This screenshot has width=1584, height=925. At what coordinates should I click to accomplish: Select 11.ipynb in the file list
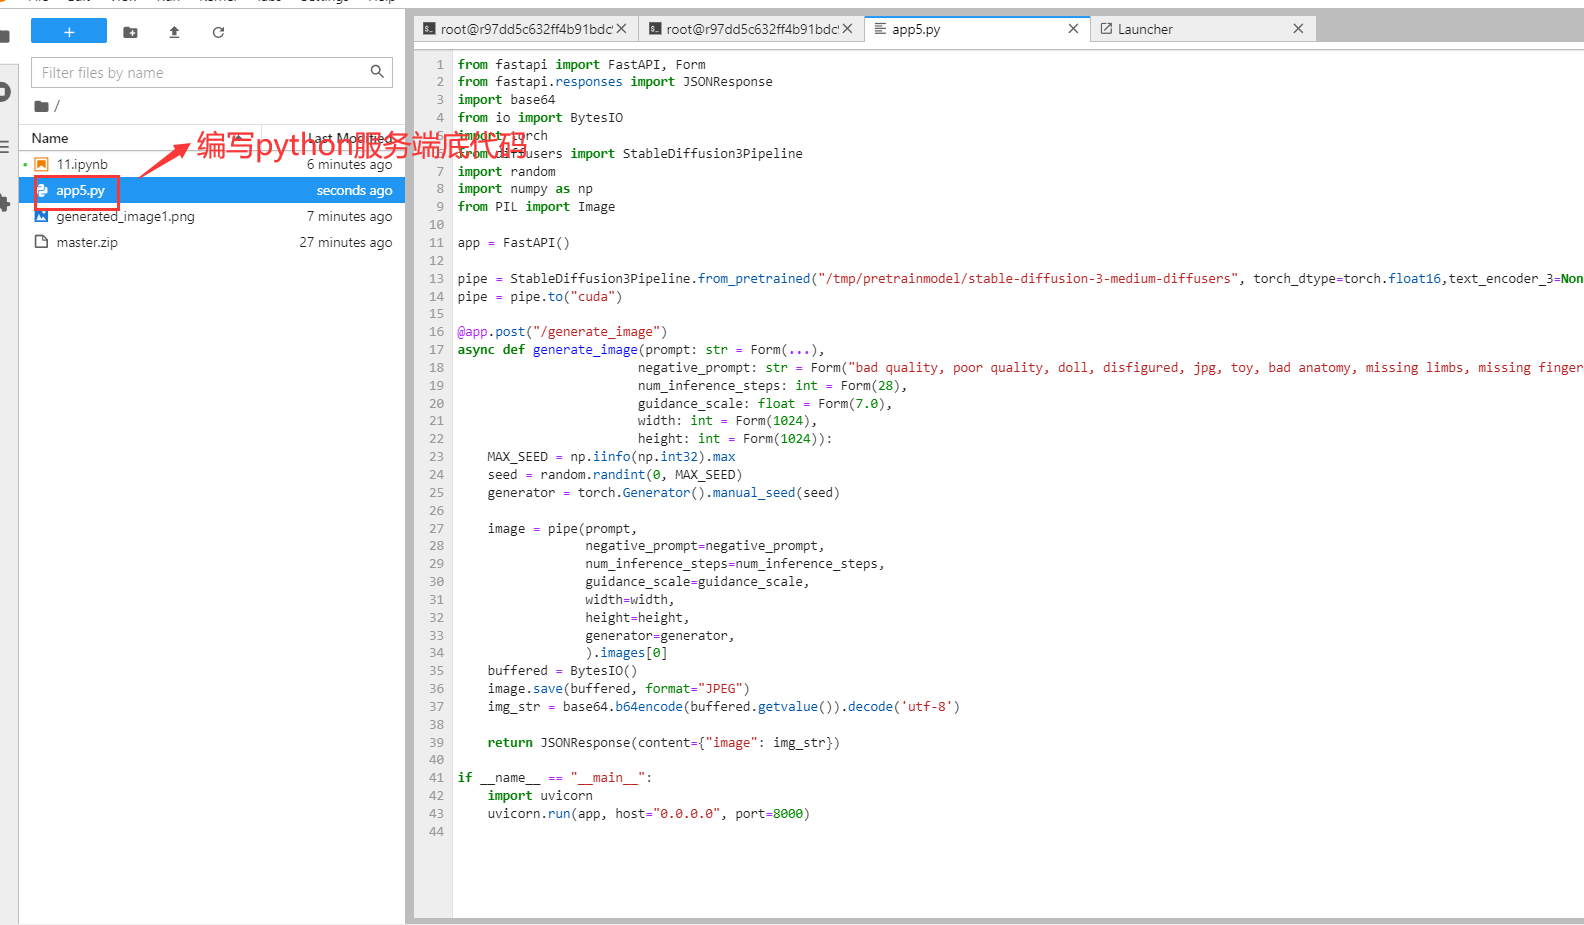[x=82, y=164]
